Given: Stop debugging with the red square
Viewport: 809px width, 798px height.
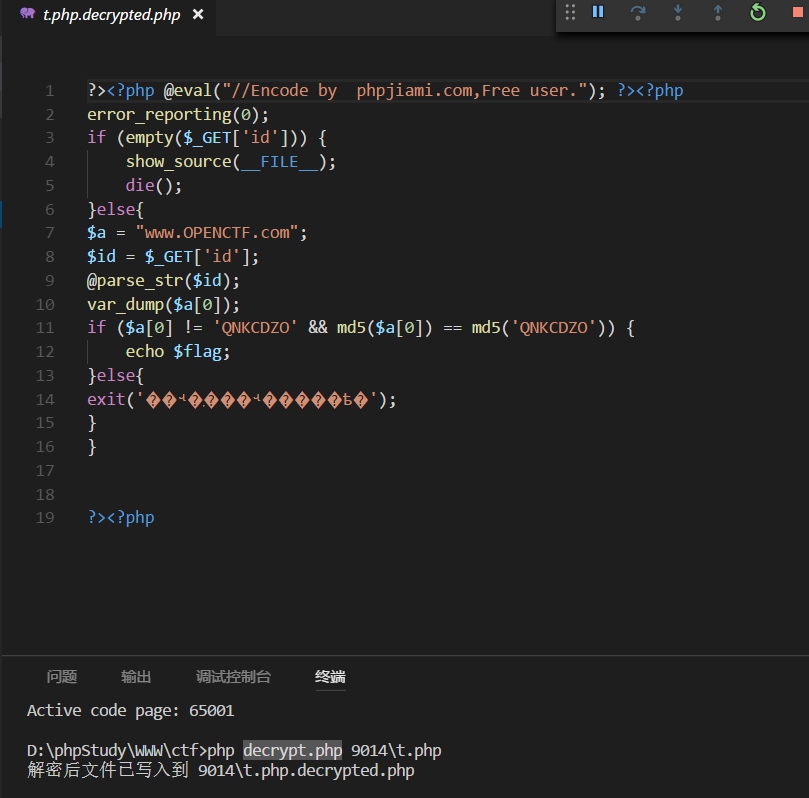Looking at the screenshot, I should (x=798, y=12).
